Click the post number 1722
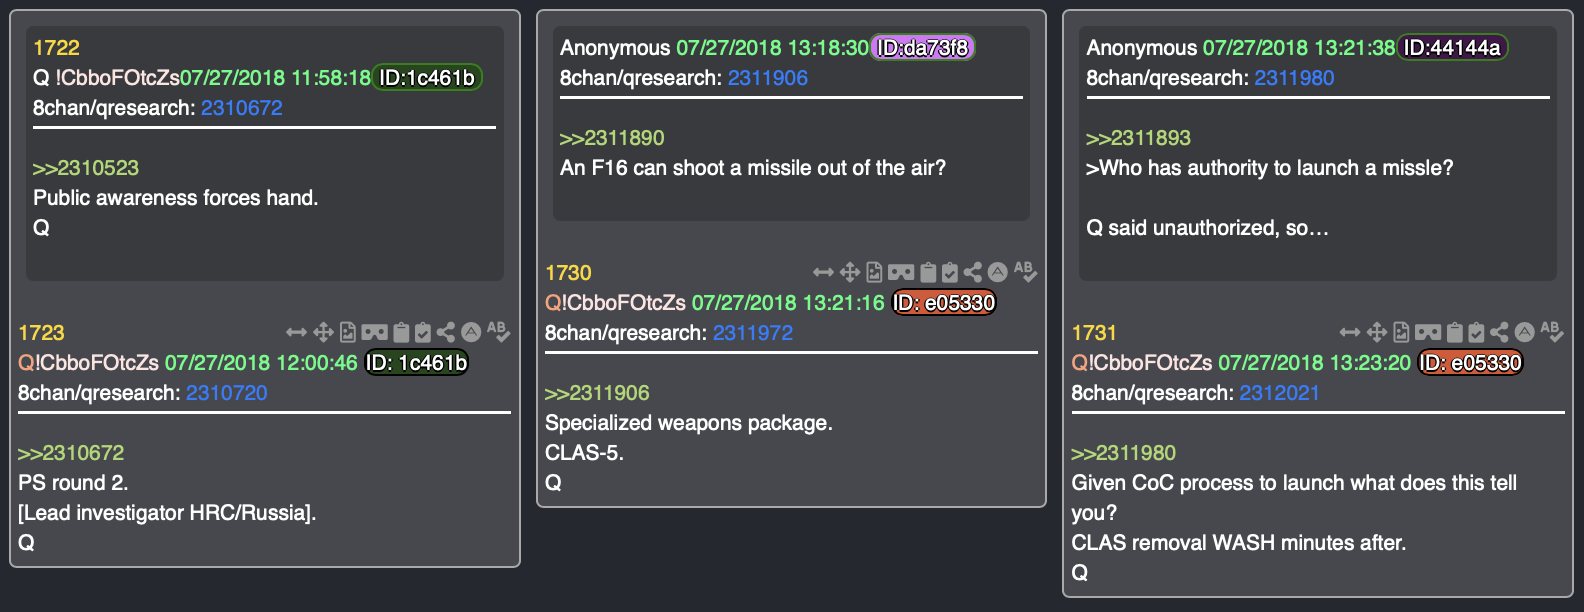This screenshot has height=612, width=1584. pos(56,48)
